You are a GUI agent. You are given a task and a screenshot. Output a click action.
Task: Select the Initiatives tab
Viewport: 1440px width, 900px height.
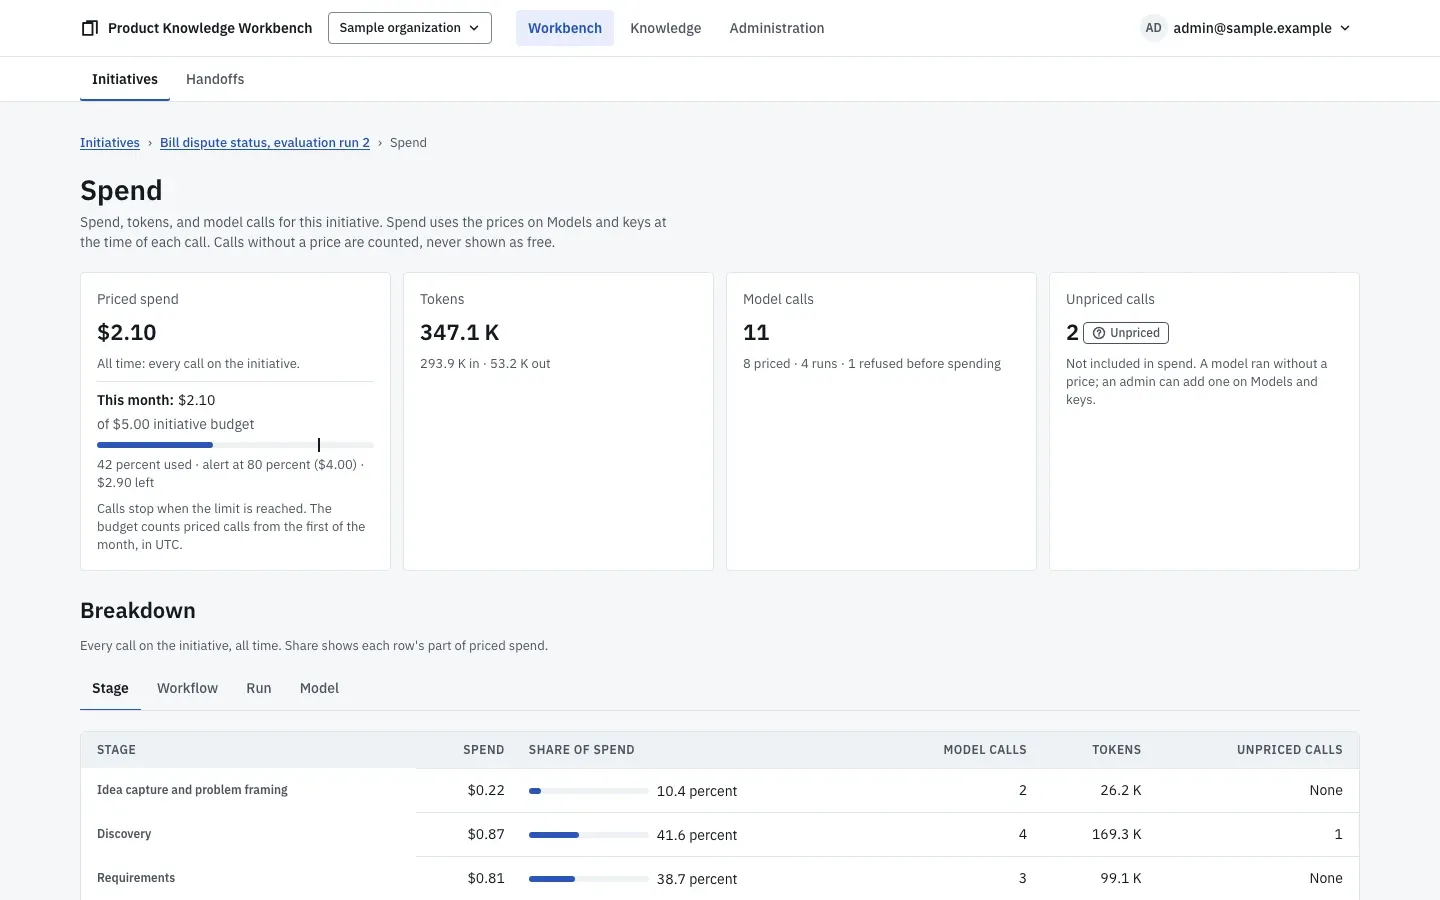125,79
